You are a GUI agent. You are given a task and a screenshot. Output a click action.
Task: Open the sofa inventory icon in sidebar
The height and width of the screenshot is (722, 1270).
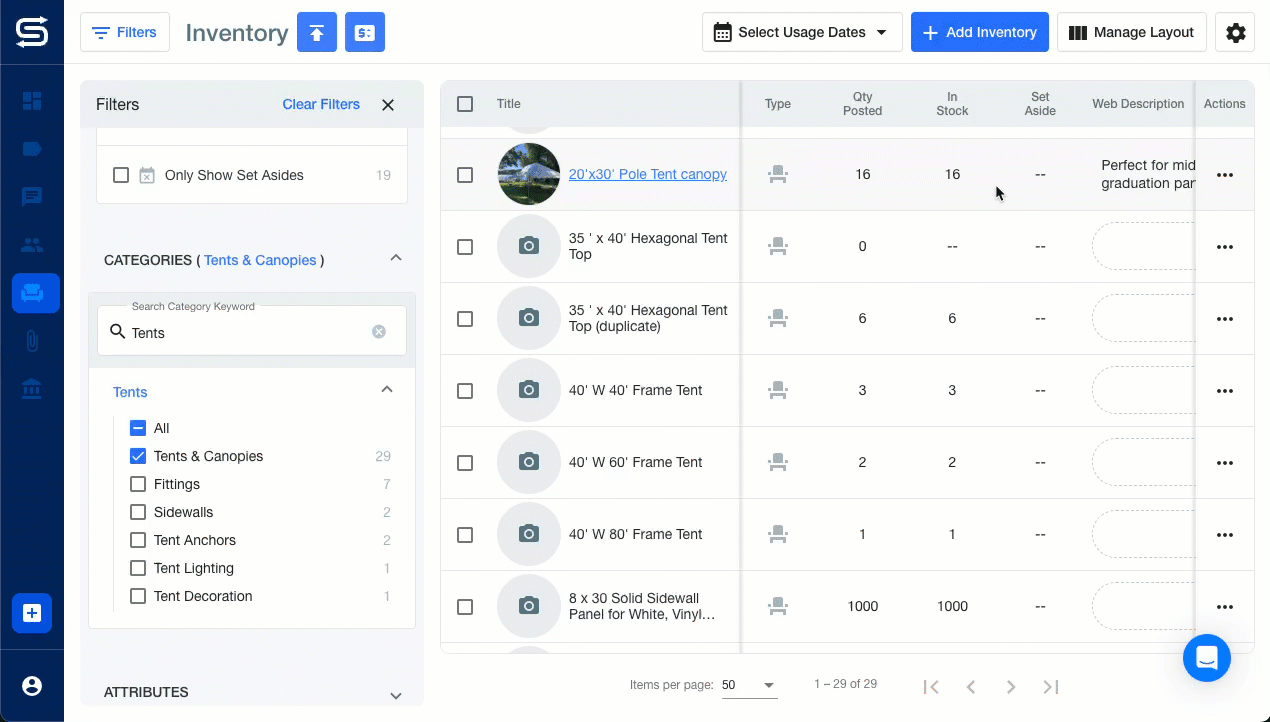(36, 293)
